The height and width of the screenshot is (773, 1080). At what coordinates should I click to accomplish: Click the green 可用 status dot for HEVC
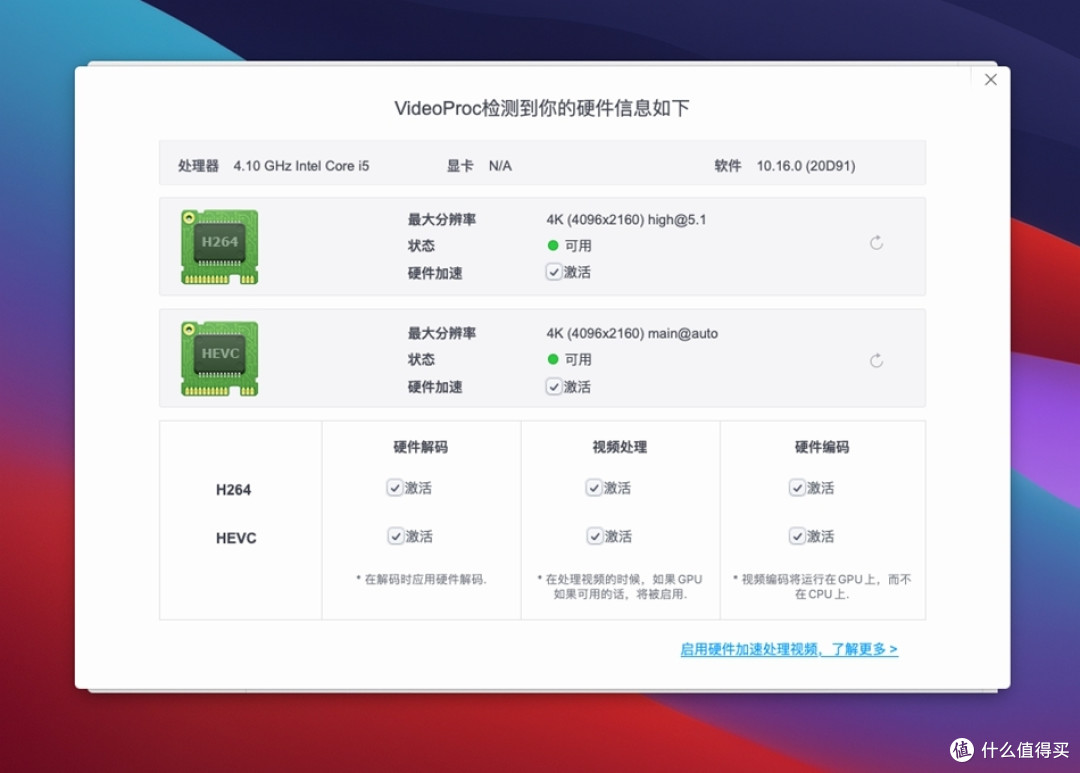552,359
